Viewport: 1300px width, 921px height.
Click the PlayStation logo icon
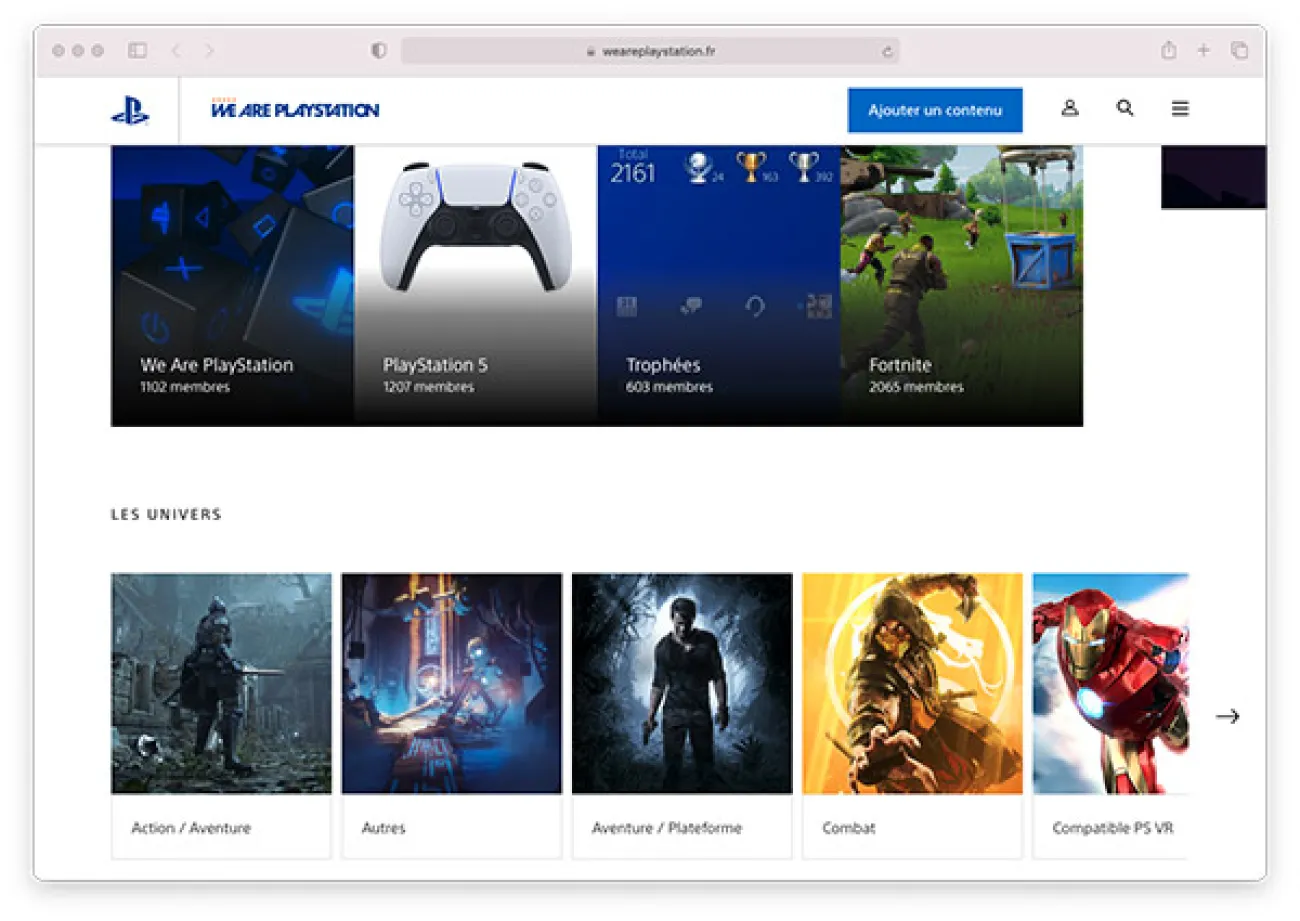point(130,110)
